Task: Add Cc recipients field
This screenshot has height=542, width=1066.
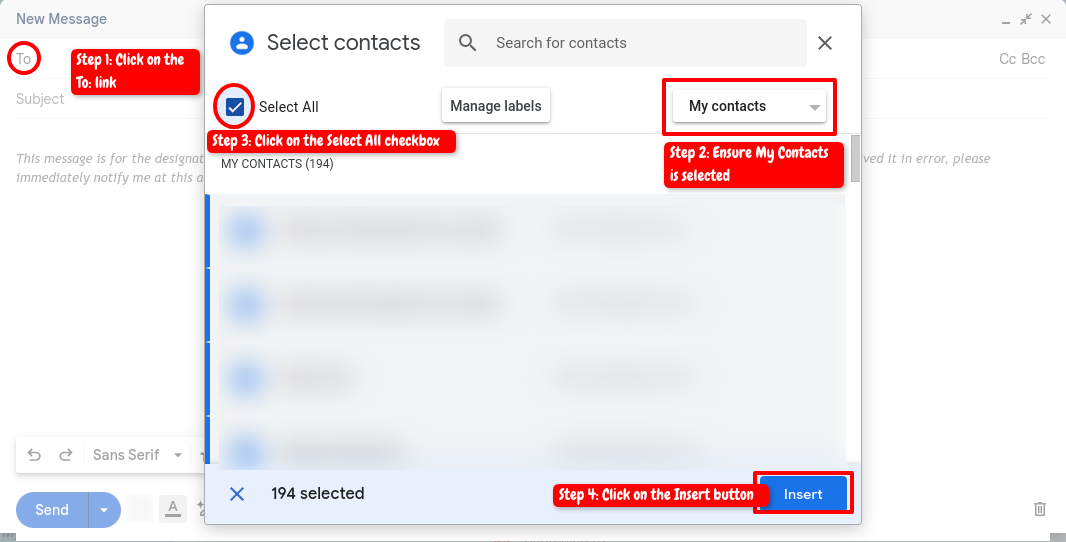Action: [x=1008, y=59]
